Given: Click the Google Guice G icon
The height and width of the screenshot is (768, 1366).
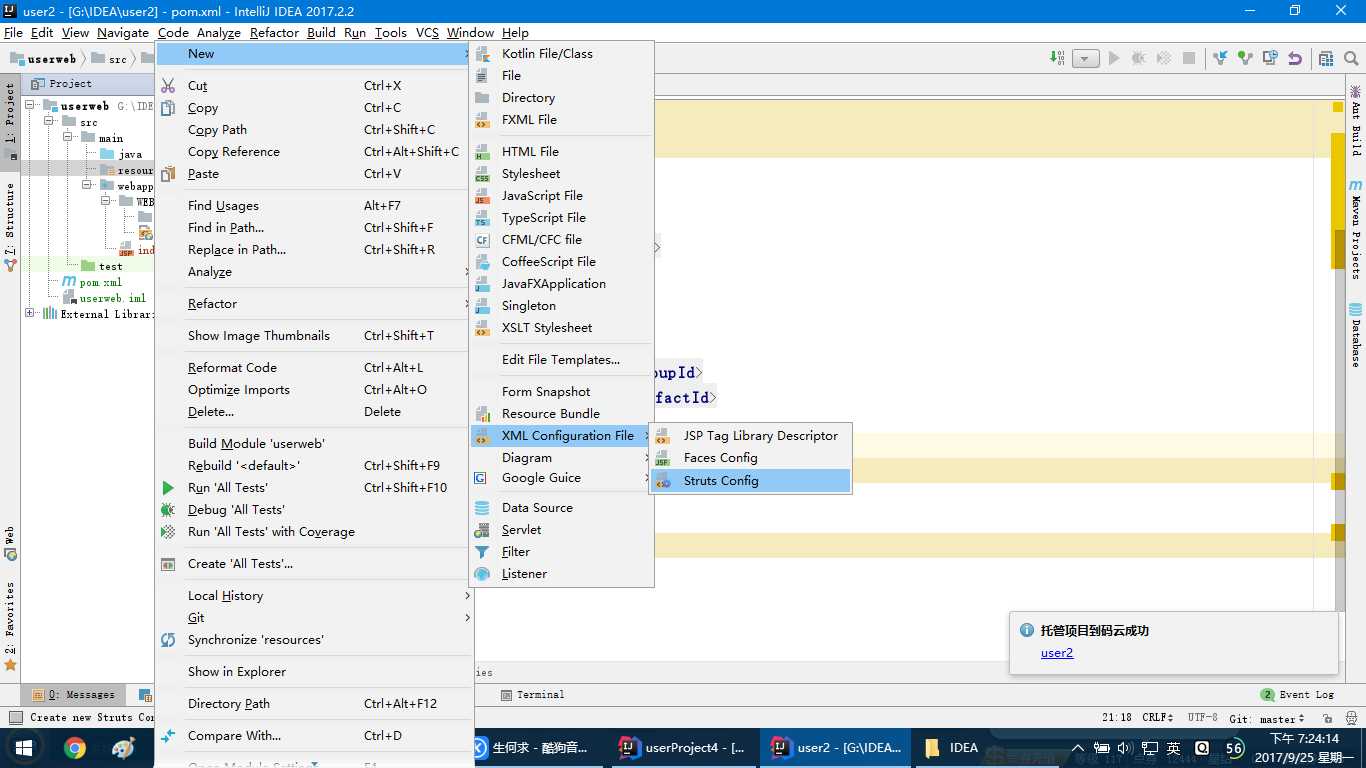Looking at the screenshot, I should [480, 478].
